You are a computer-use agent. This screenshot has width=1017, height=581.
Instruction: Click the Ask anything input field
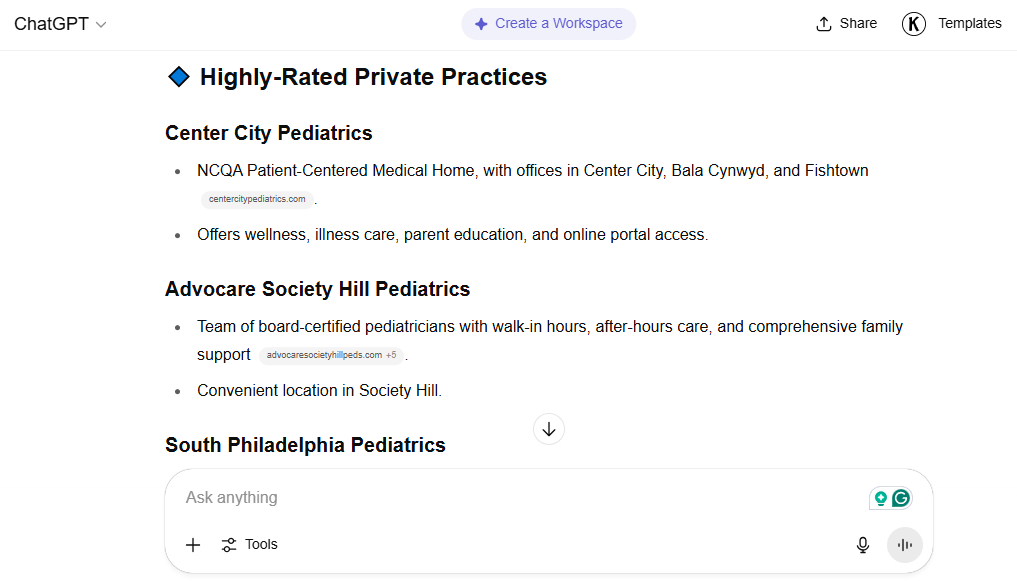519,497
